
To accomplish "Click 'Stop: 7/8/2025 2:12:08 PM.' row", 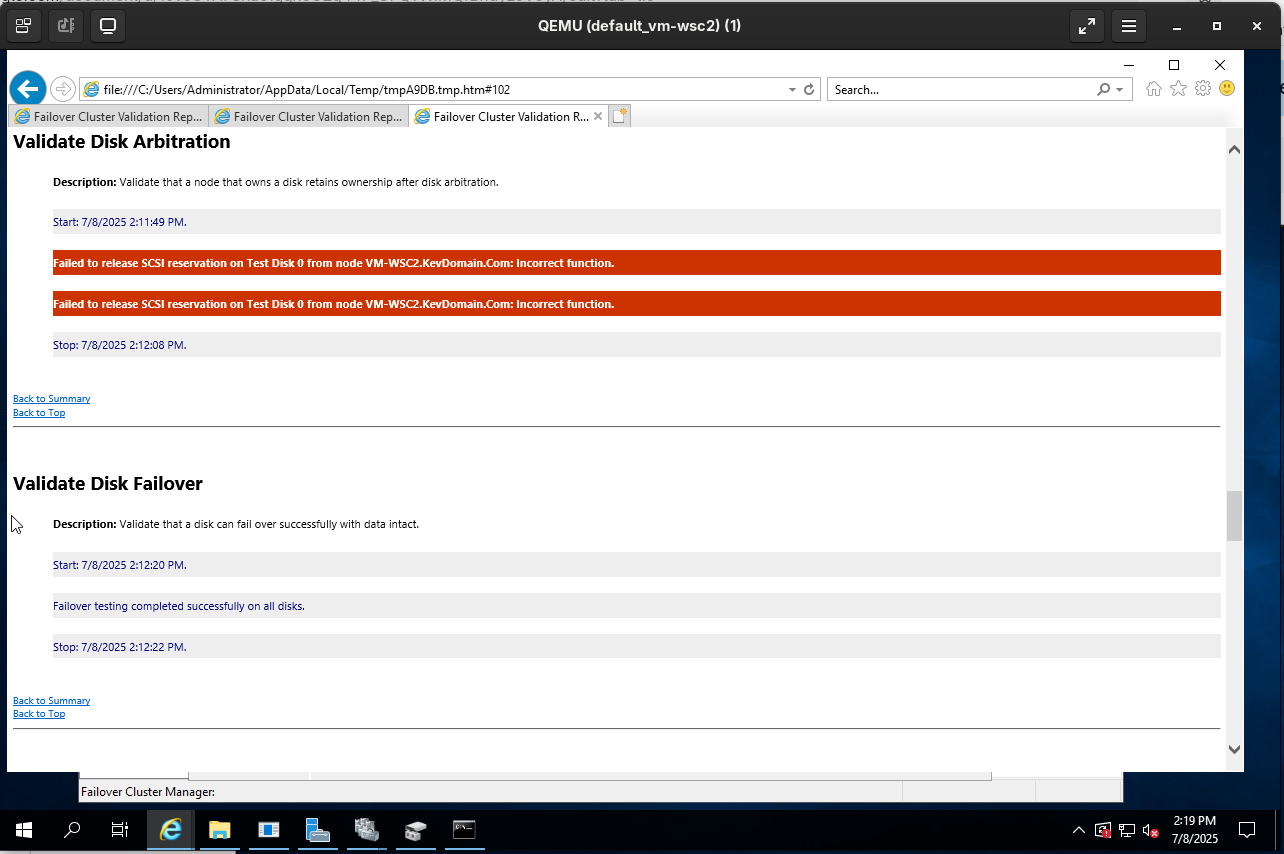I will coord(637,345).
